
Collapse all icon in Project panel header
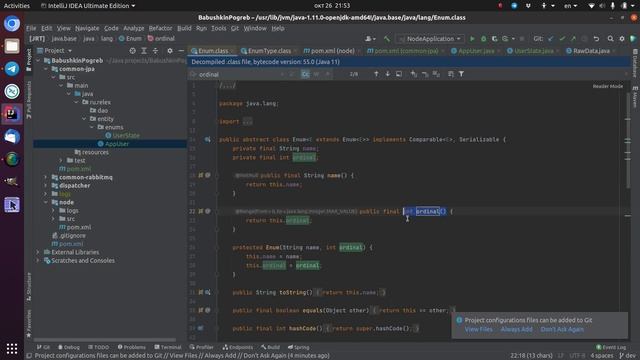(155, 51)
